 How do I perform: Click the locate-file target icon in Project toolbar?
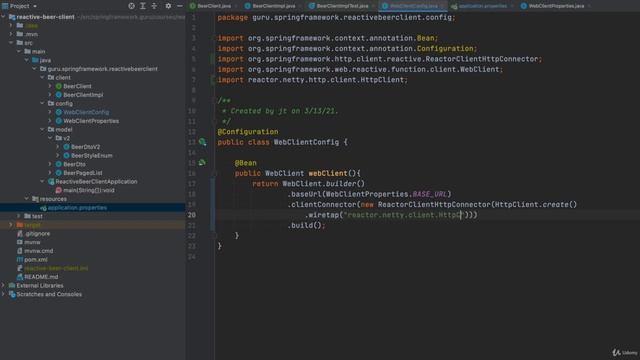(x=131, y=6)
